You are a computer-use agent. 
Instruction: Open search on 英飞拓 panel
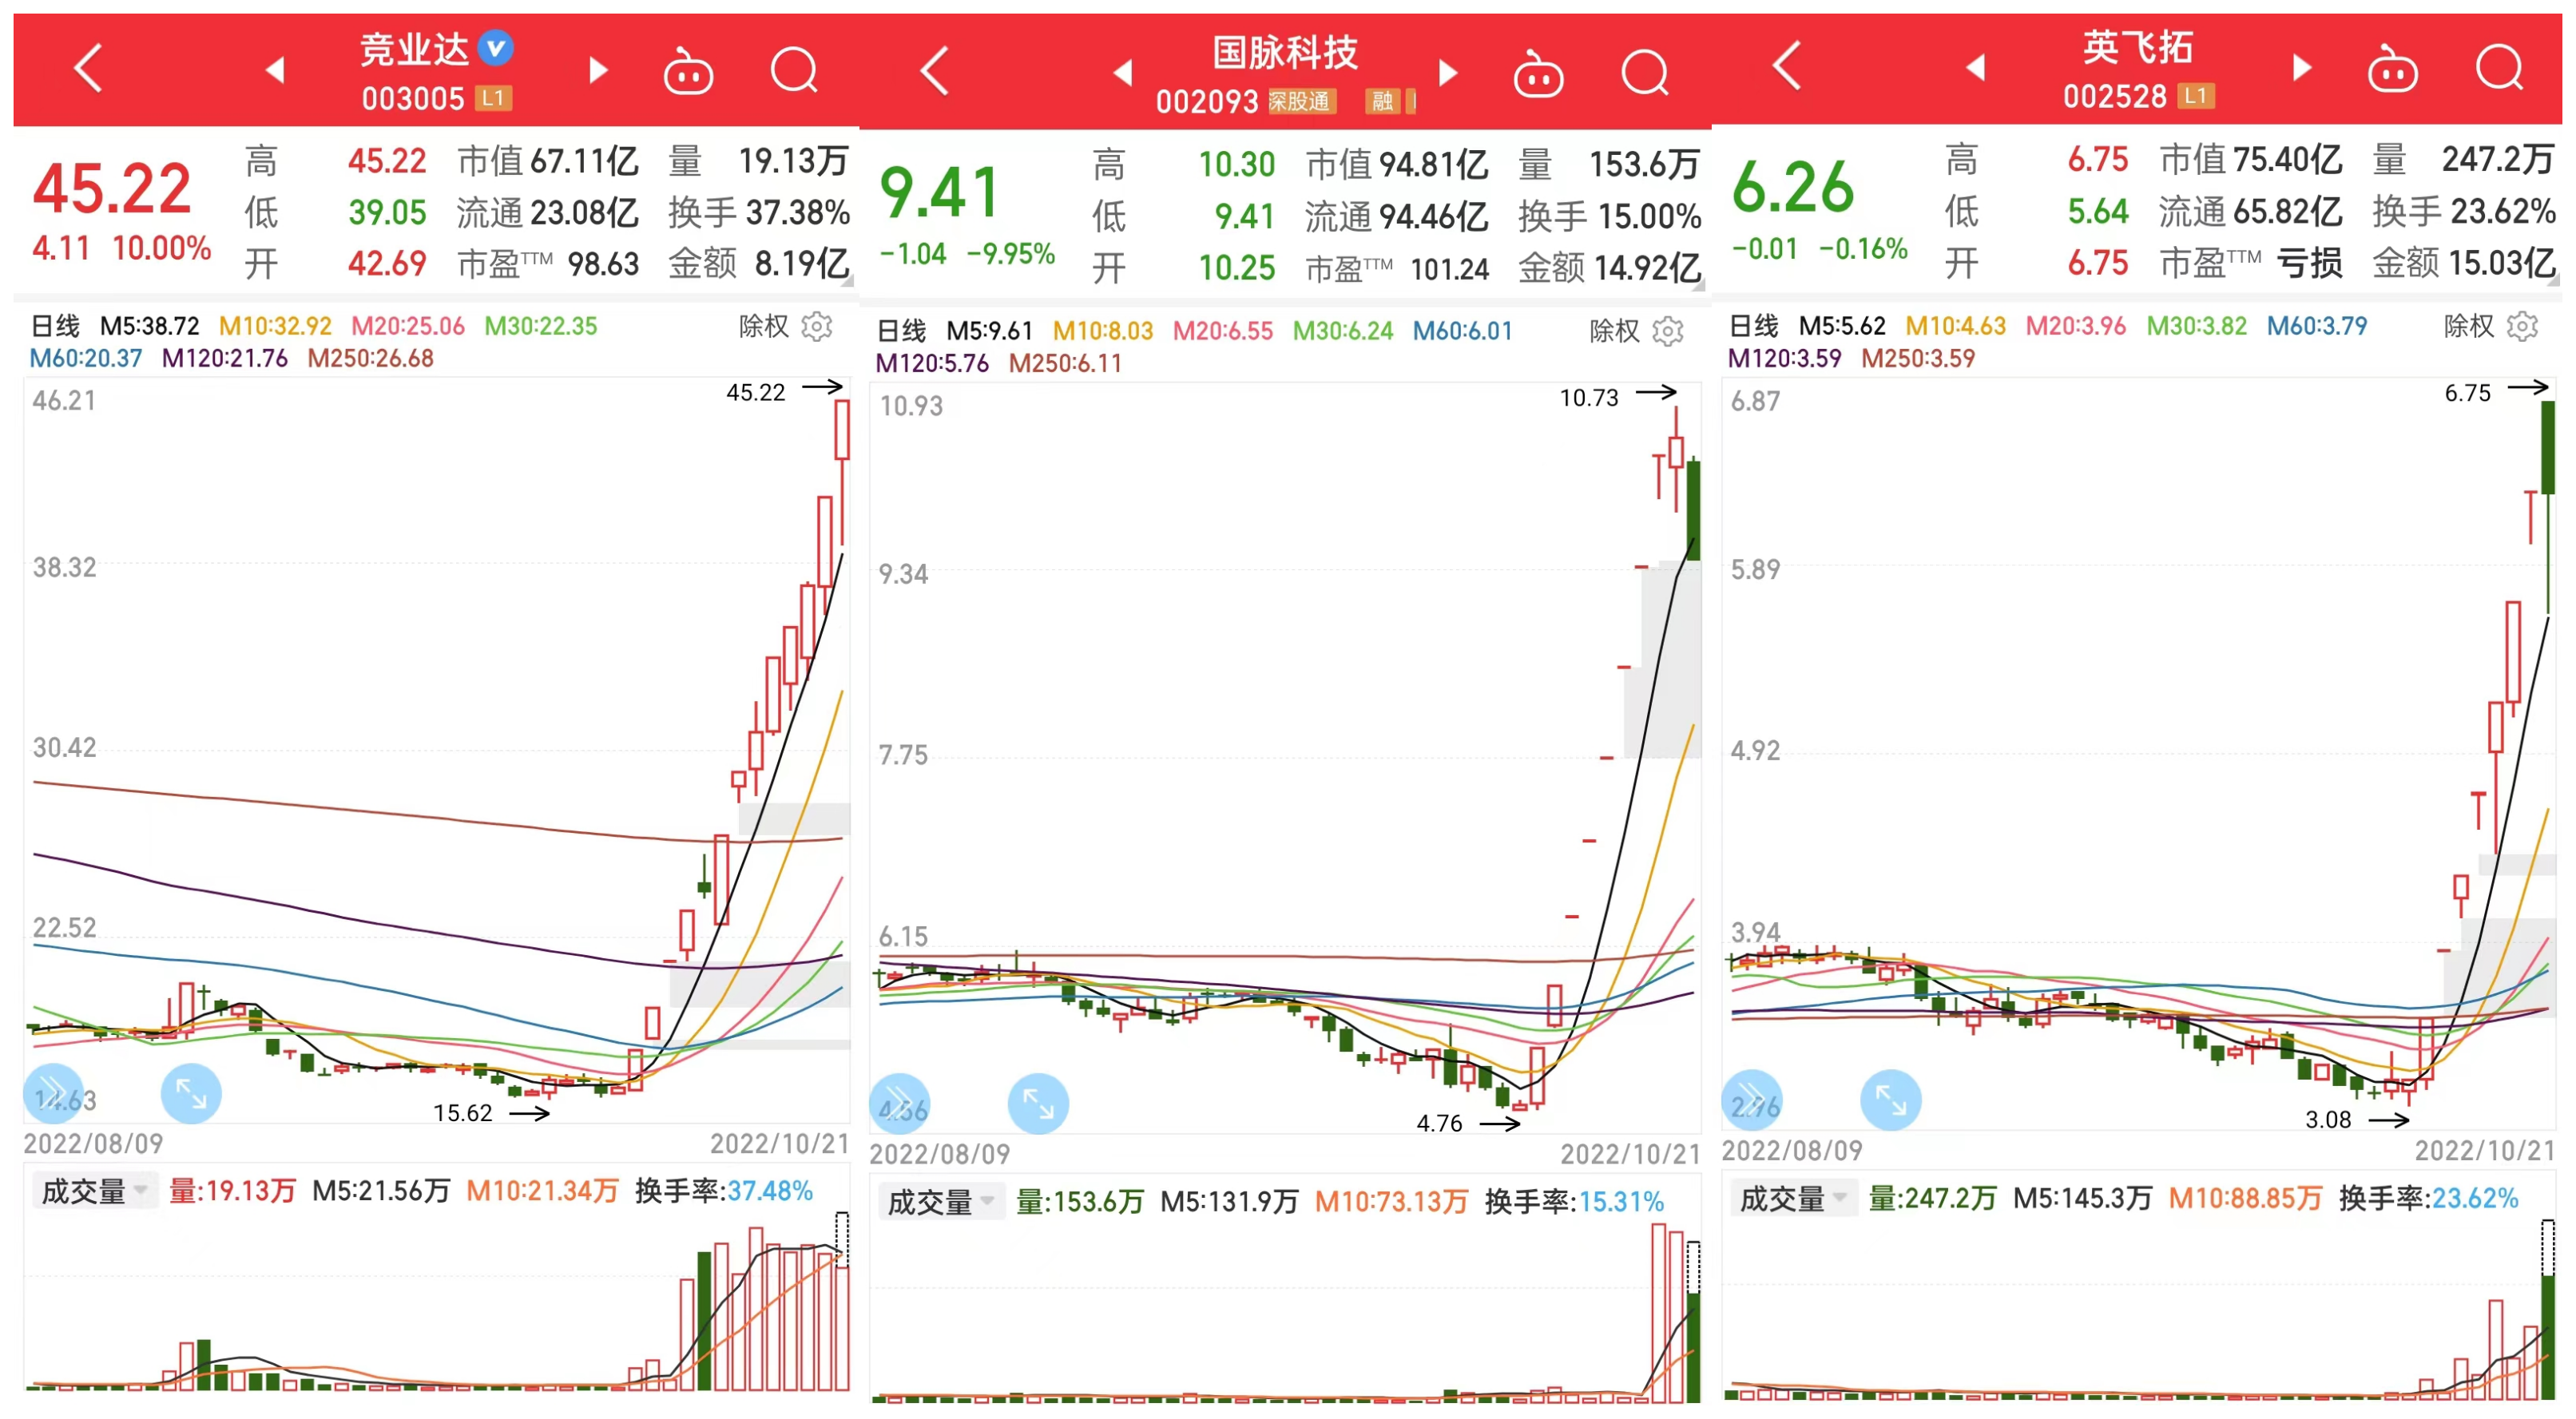(x=2499, y=68)
